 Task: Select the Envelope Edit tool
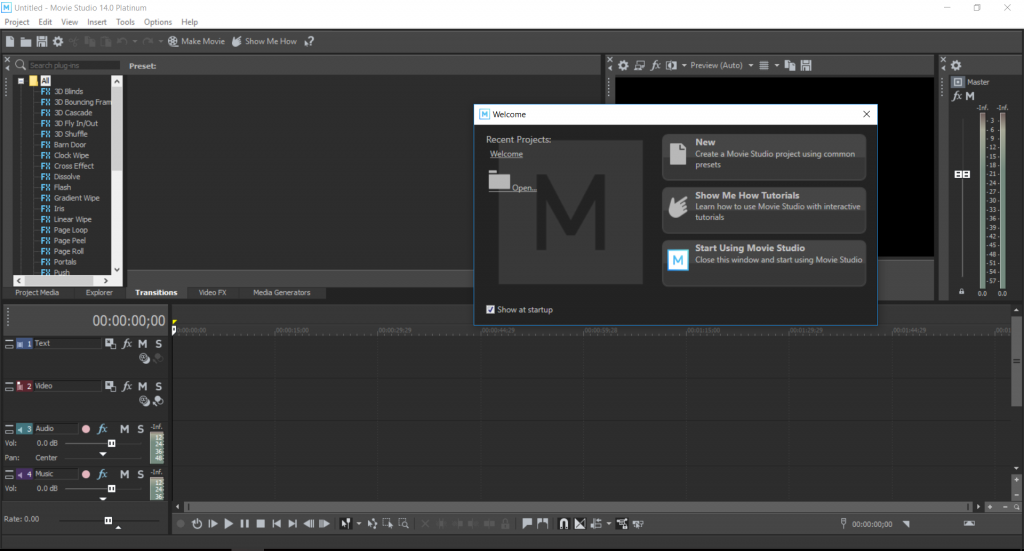[372, 524]
